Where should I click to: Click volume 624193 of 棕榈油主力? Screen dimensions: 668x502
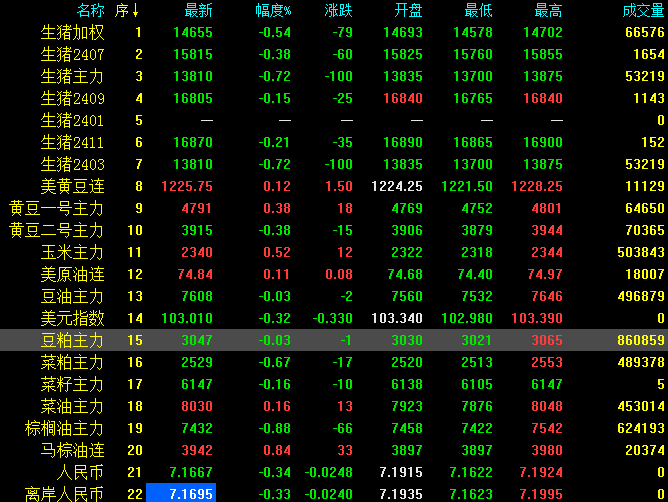click(641, 428)
